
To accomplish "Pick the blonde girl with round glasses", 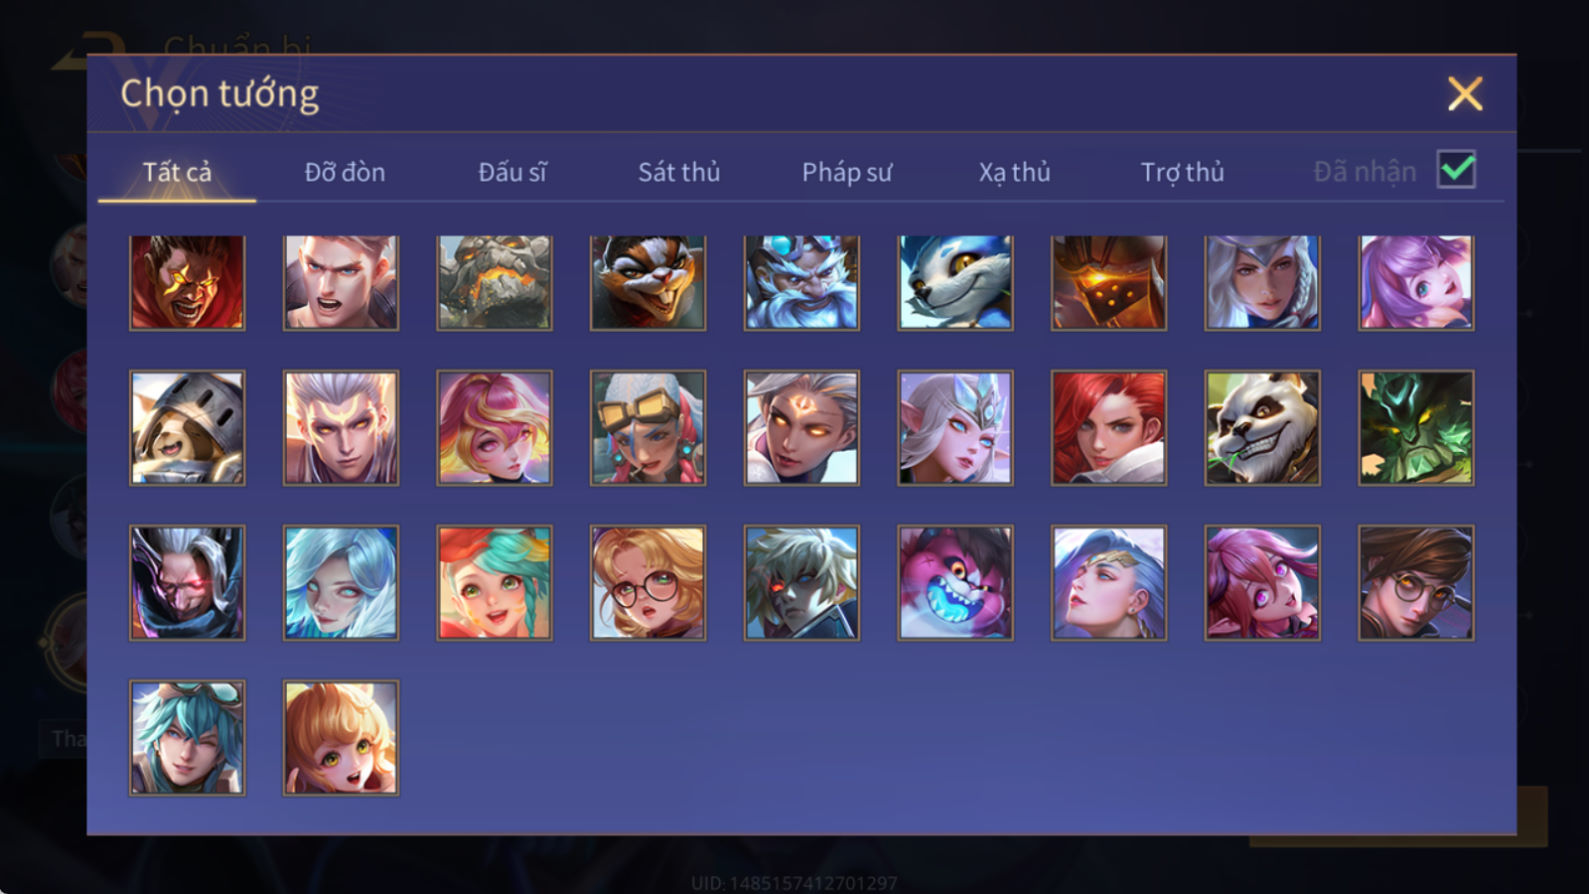I will (x=648, y=583).
